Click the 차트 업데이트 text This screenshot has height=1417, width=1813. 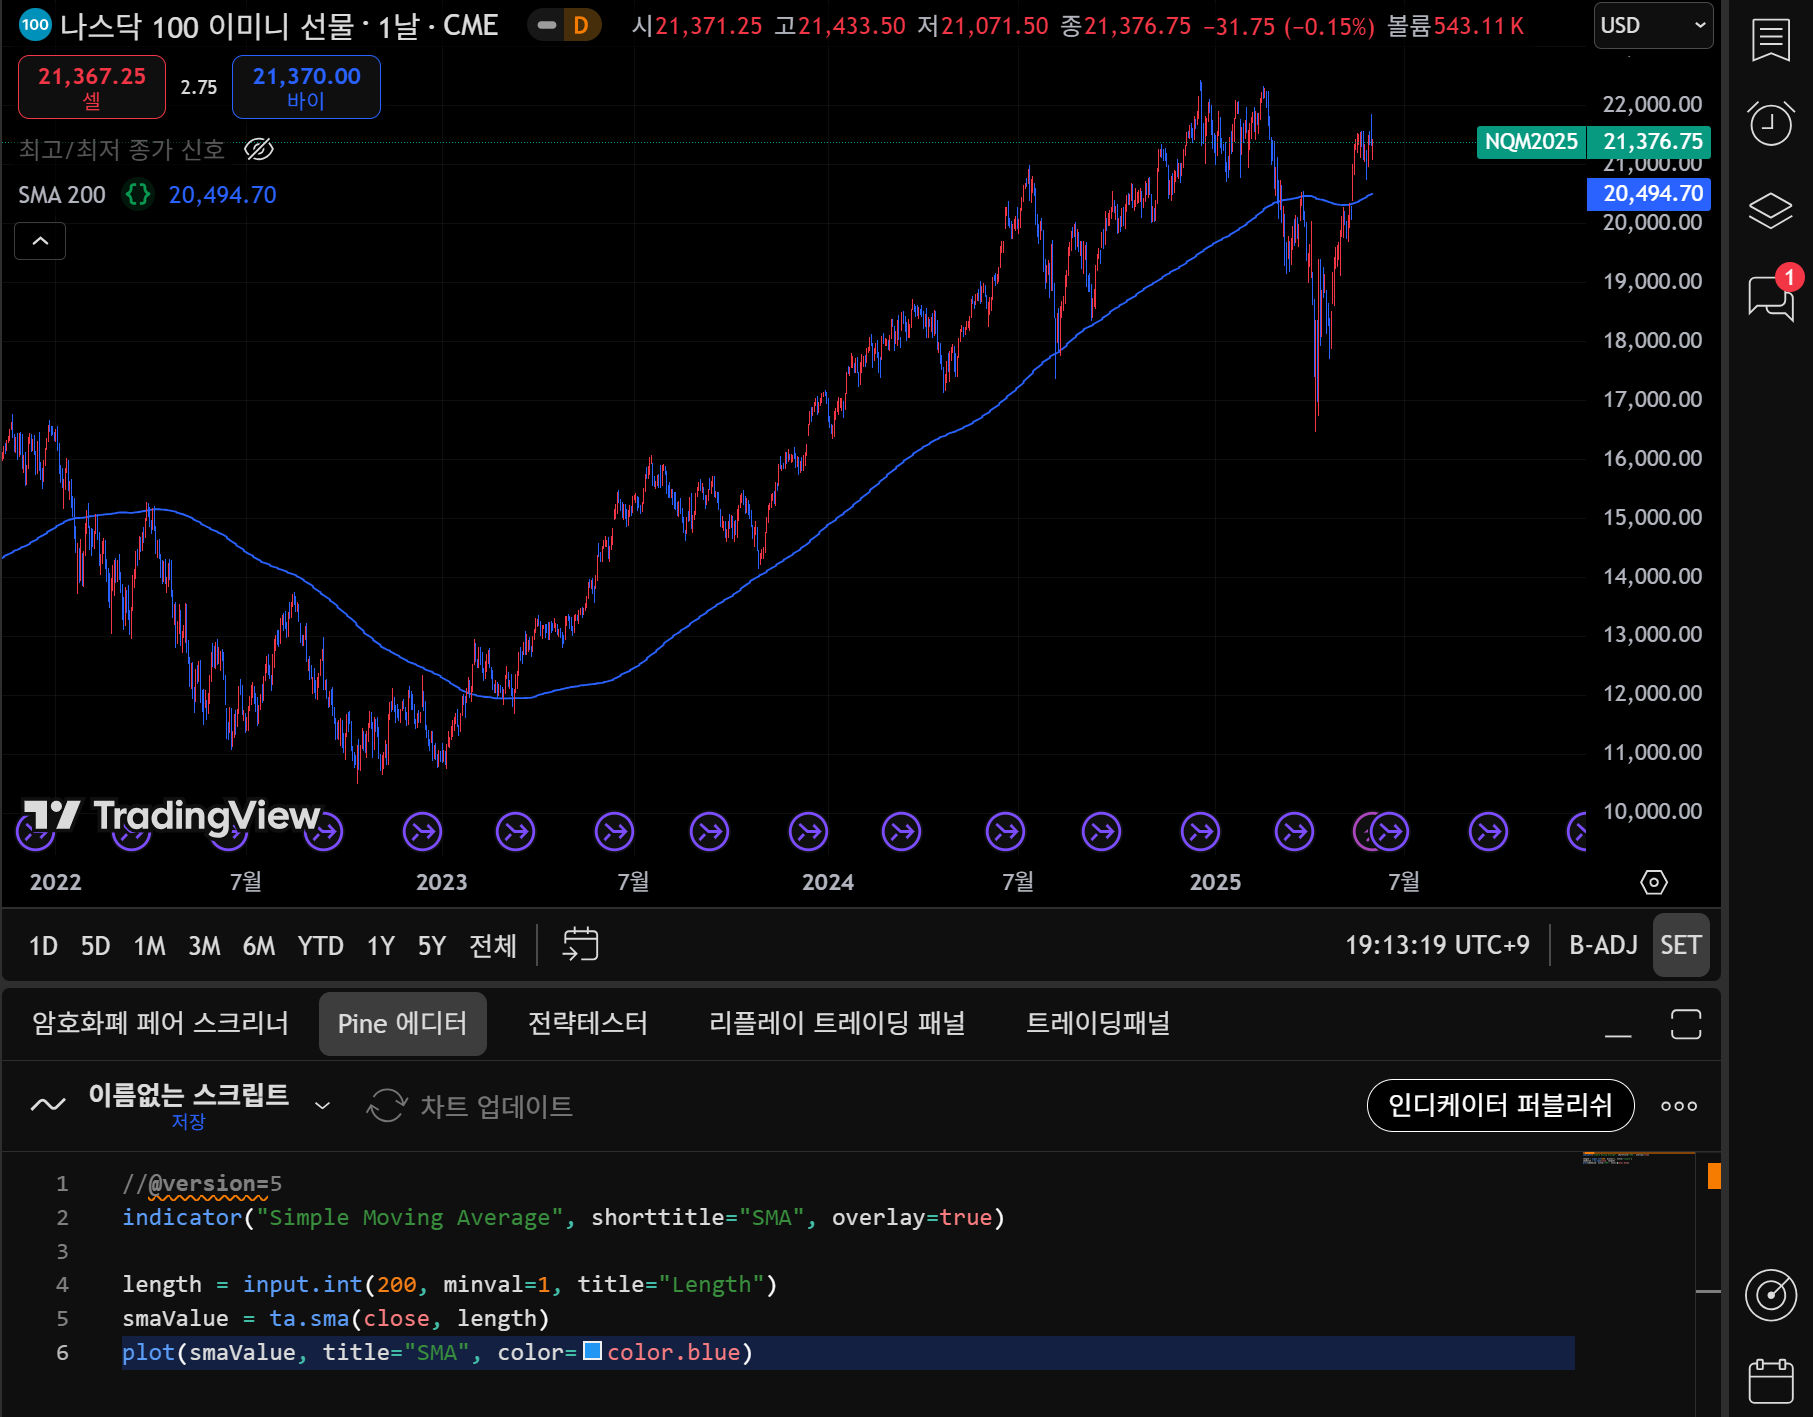coord(496,1106)
